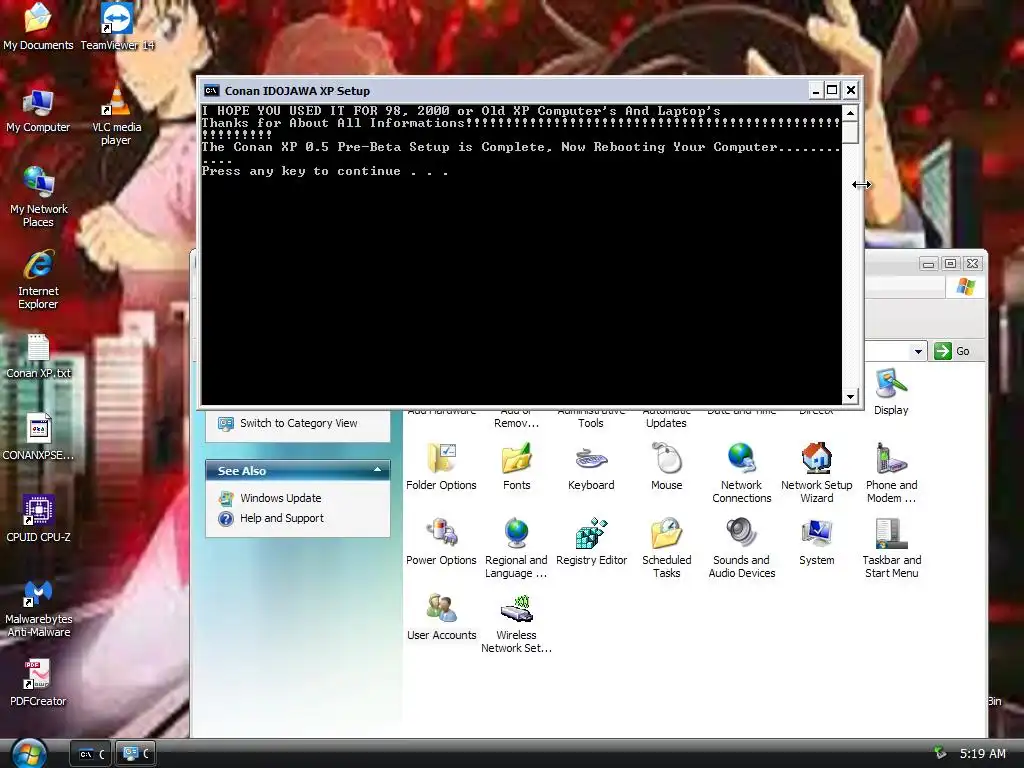Open Registry Editor icon
The image size is (1024, 768).
(x=591, y=541)
